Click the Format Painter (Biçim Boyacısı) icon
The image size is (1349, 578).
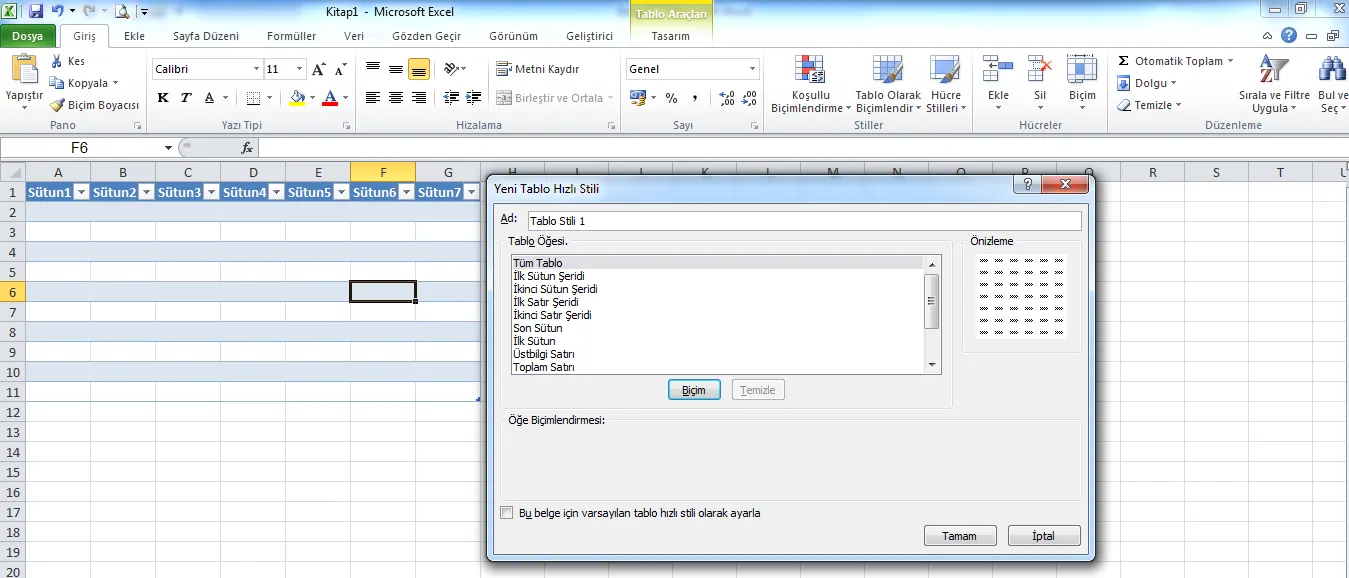click(x=58, y=105)
